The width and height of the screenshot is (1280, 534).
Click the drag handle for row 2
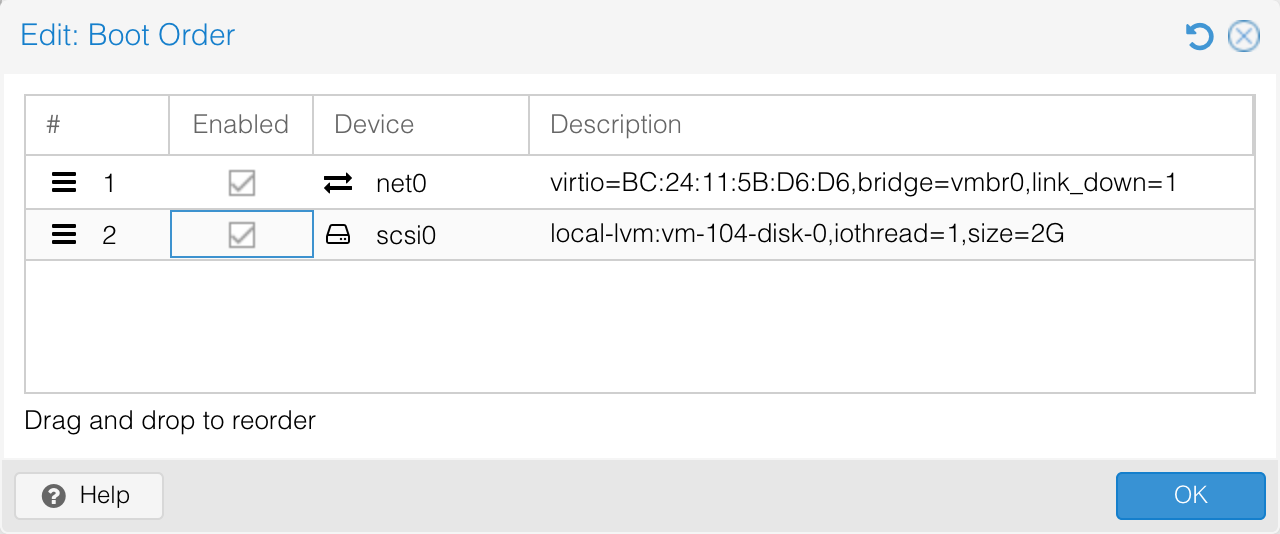(64, 235)
